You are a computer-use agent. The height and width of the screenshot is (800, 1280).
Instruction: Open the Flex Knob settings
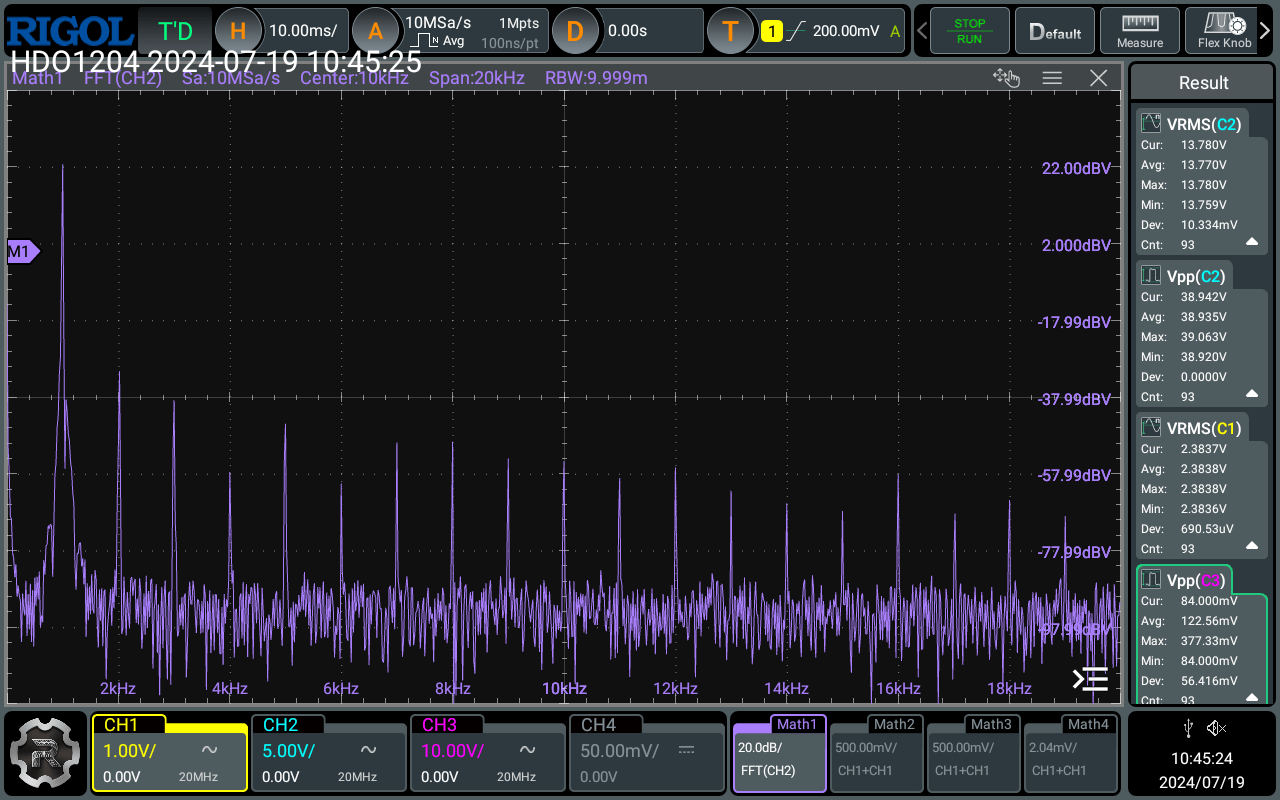(1224, 31)
